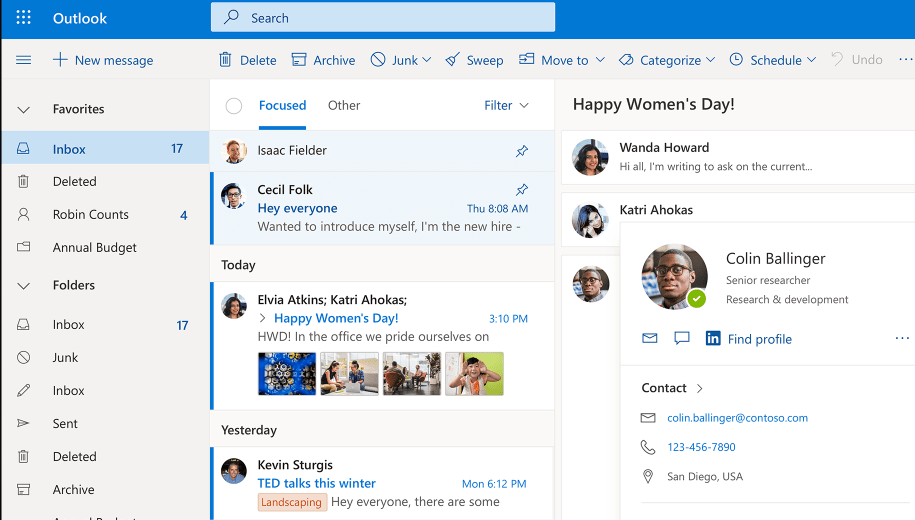Screen dimensions: 915x520
Task: Open Robin Counts in Favorites
Action: (105, 215)
